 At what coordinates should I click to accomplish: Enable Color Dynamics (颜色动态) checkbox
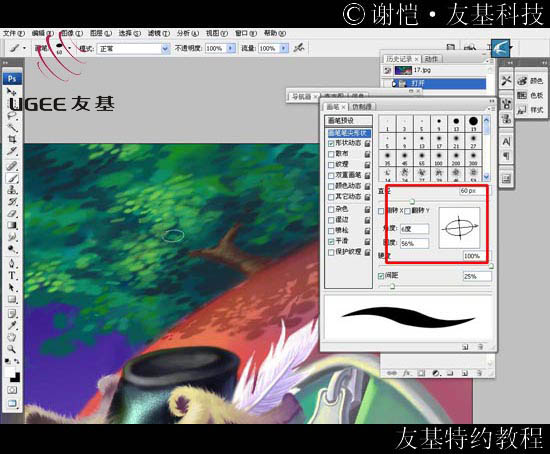click(x=331, y=186)
